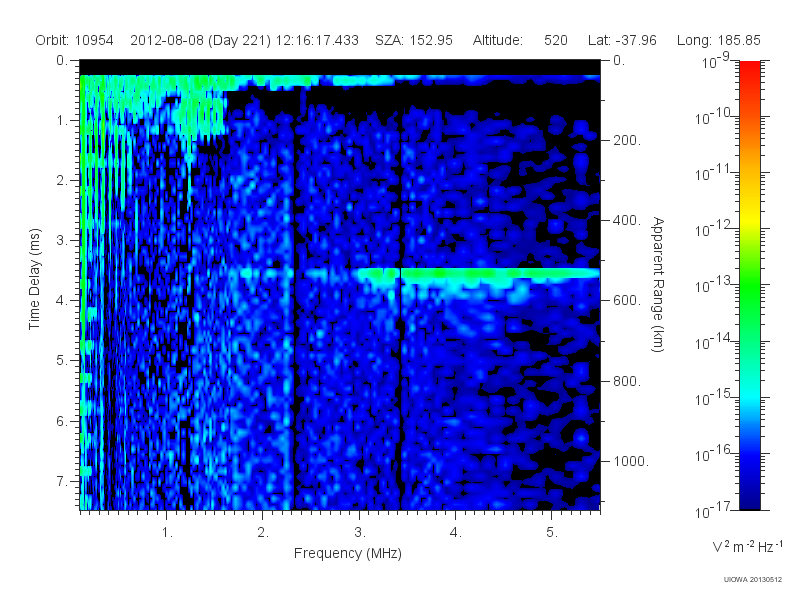Image resolution: width=800 pixels, height=600 pixels.
Task: Click the horizontal green echo trace near 3.5 ms
Action: tap(477, 274)
